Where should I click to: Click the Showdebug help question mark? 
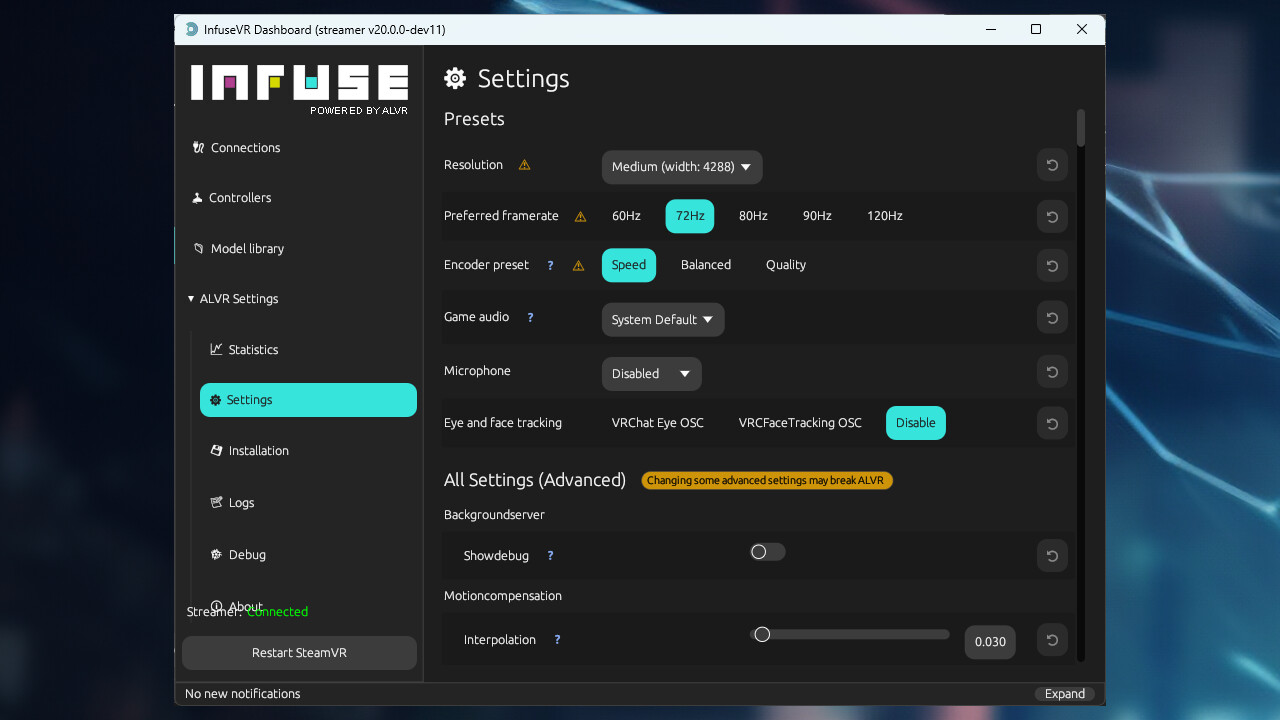(x=550, y=556)
